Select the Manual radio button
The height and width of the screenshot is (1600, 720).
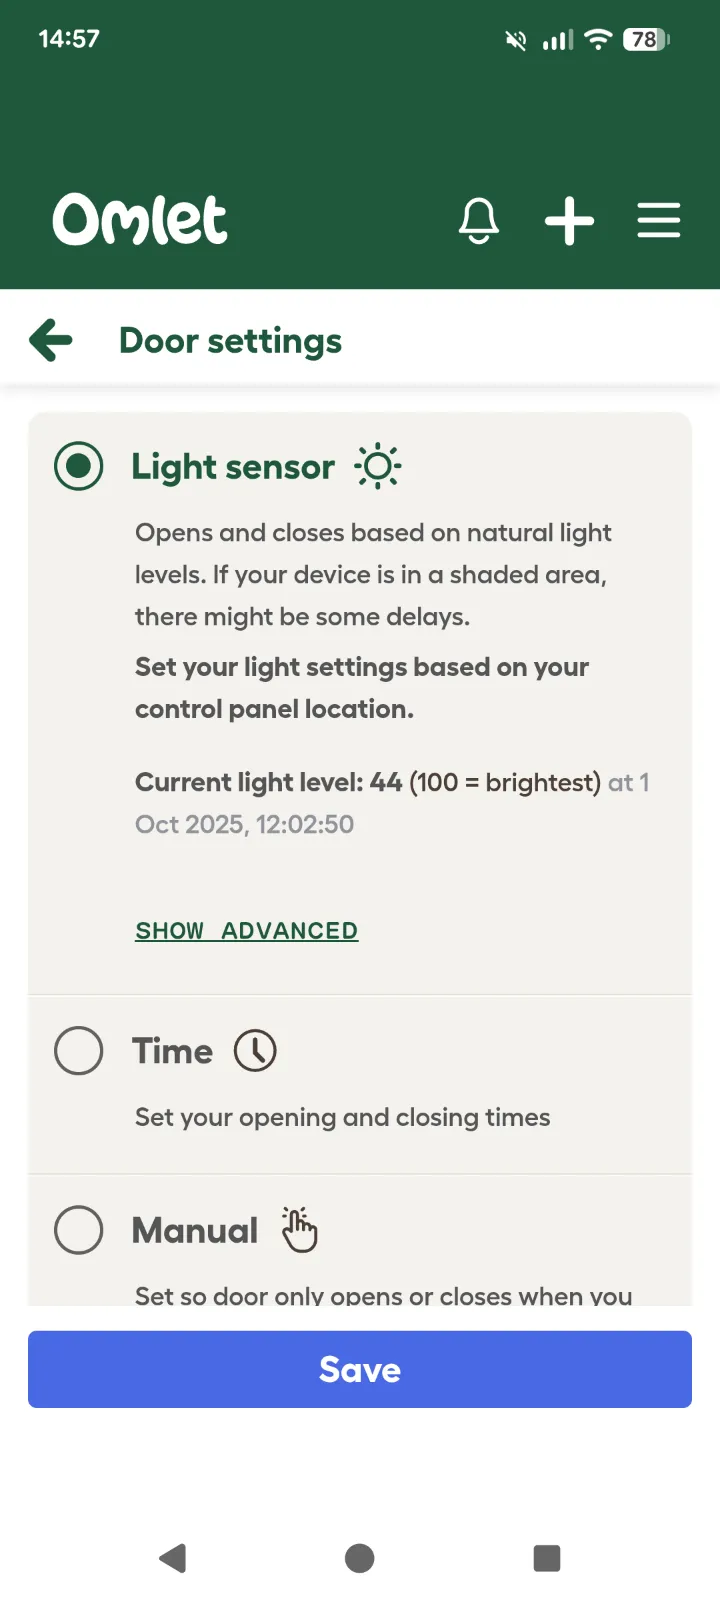tap(79, 1230)
